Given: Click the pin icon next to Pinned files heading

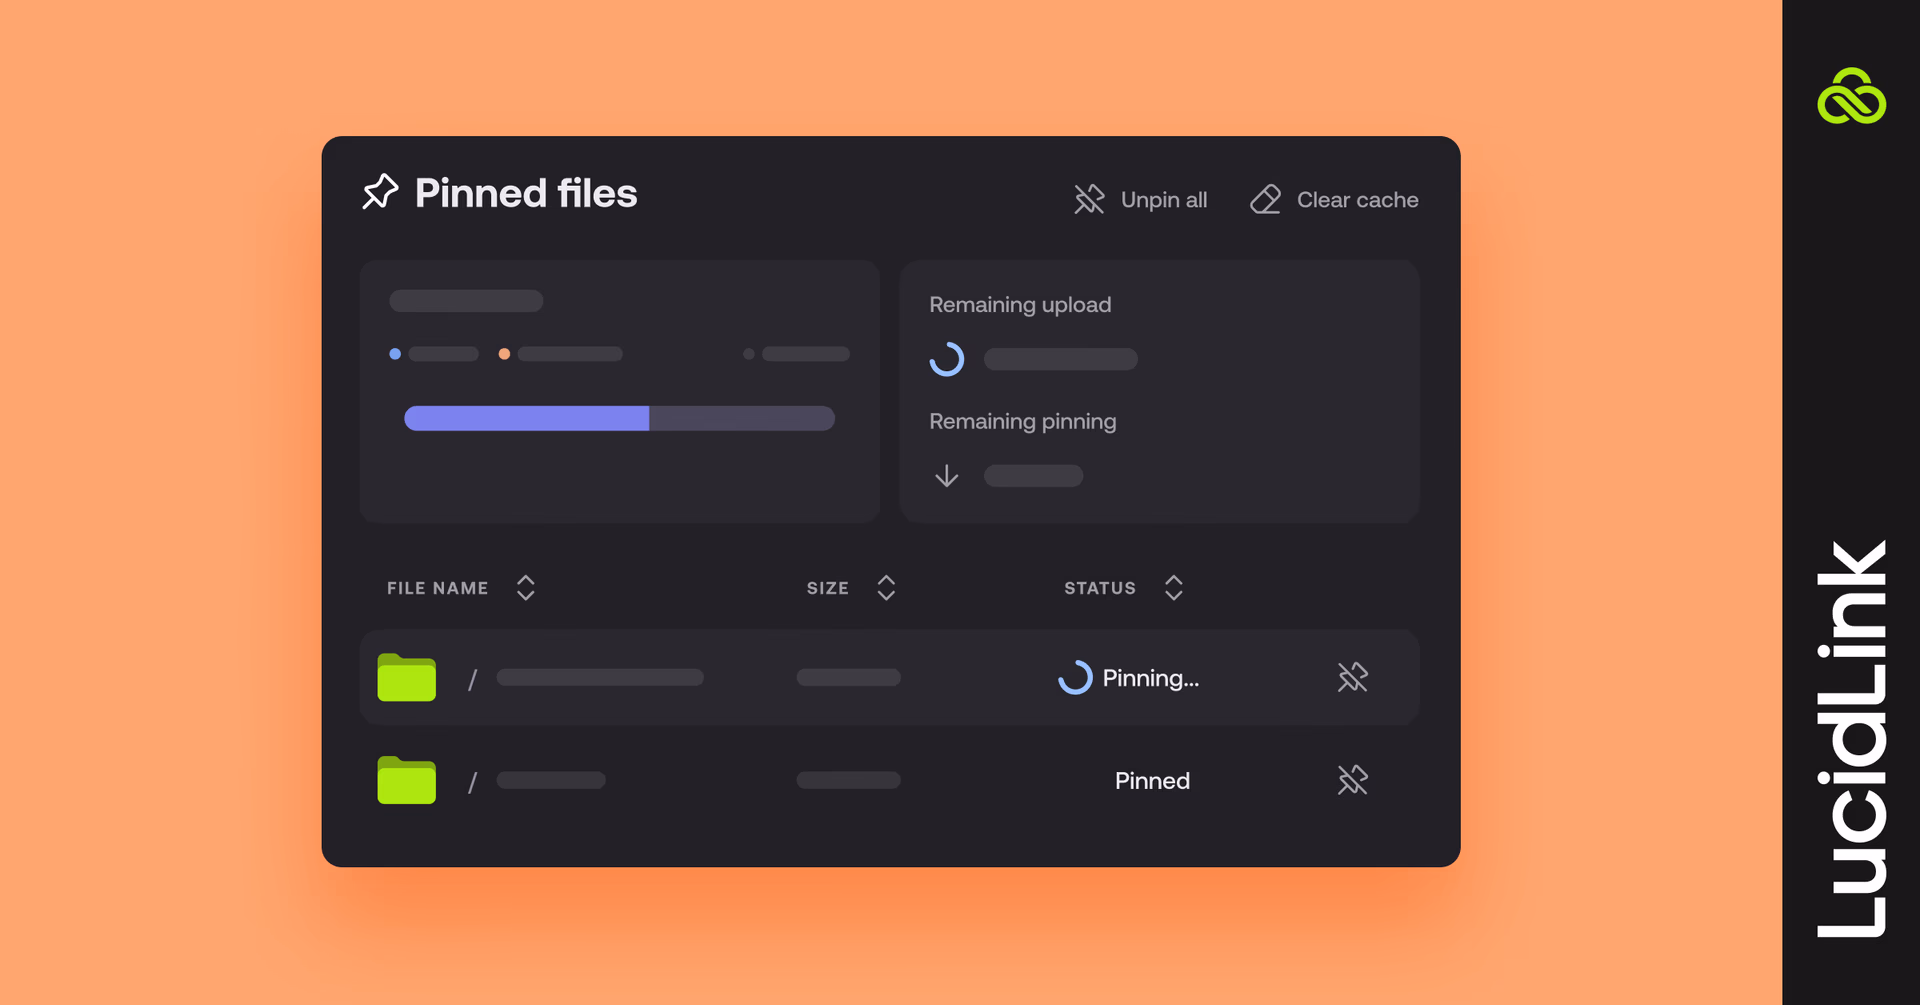Looking at the screenshot, I should click(x=380, y=192).
